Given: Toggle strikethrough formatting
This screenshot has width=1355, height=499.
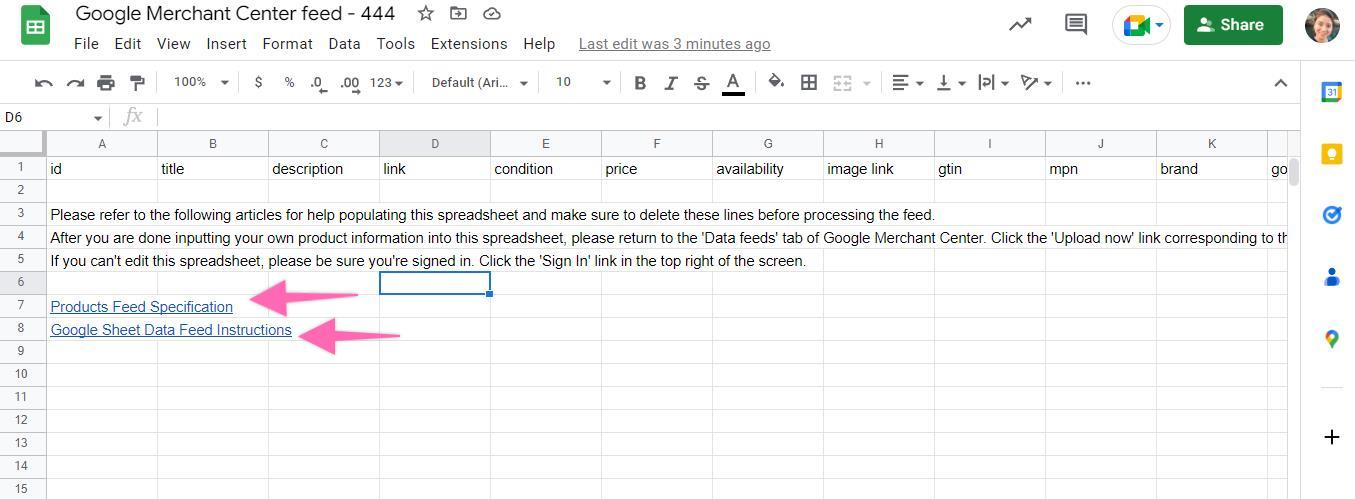Looking at the screenshot, I should point(701,83).
